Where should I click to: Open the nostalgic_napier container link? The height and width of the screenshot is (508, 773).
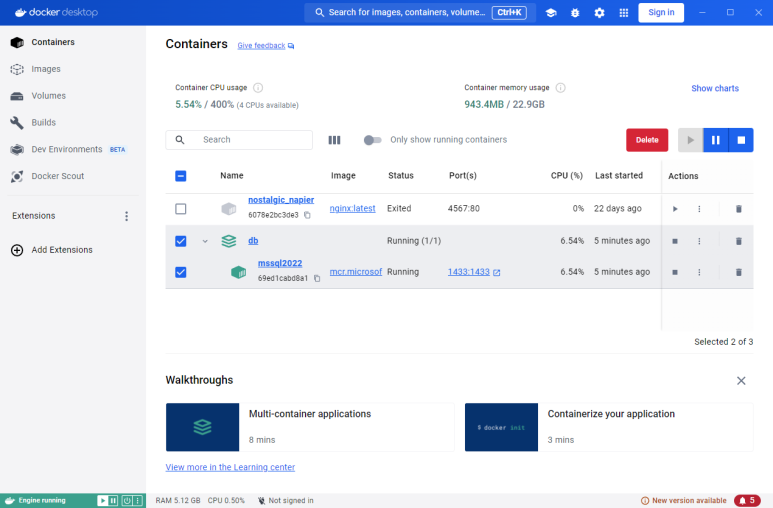tap(281, 200)
